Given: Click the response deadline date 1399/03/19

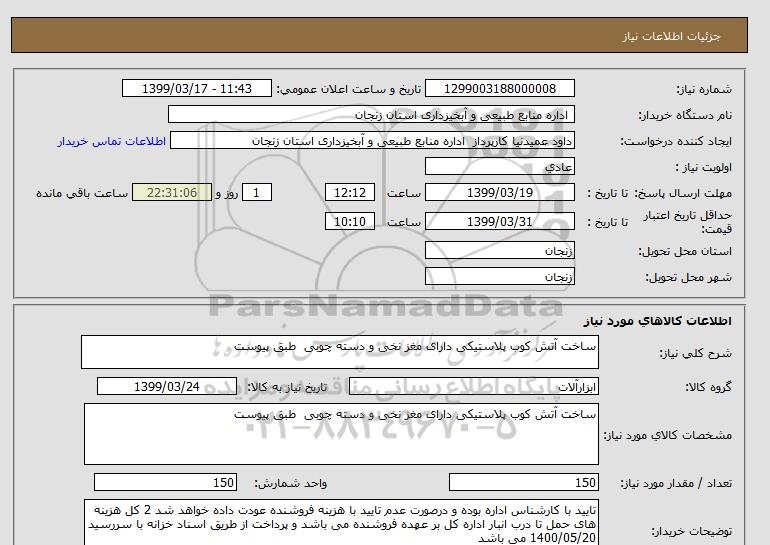Looking at the screenshot, I should [499, 192].
